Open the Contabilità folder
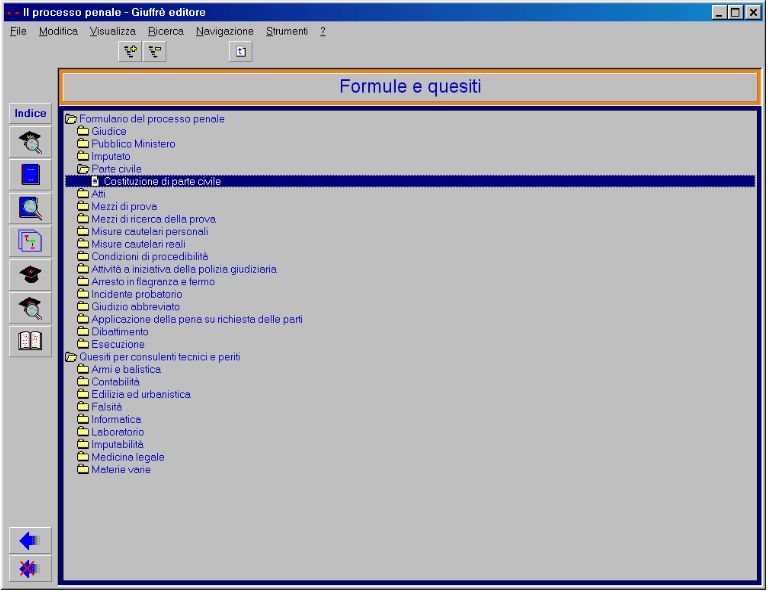The width and height of the screenshot is (768, 591). click(x=108, y=382)
